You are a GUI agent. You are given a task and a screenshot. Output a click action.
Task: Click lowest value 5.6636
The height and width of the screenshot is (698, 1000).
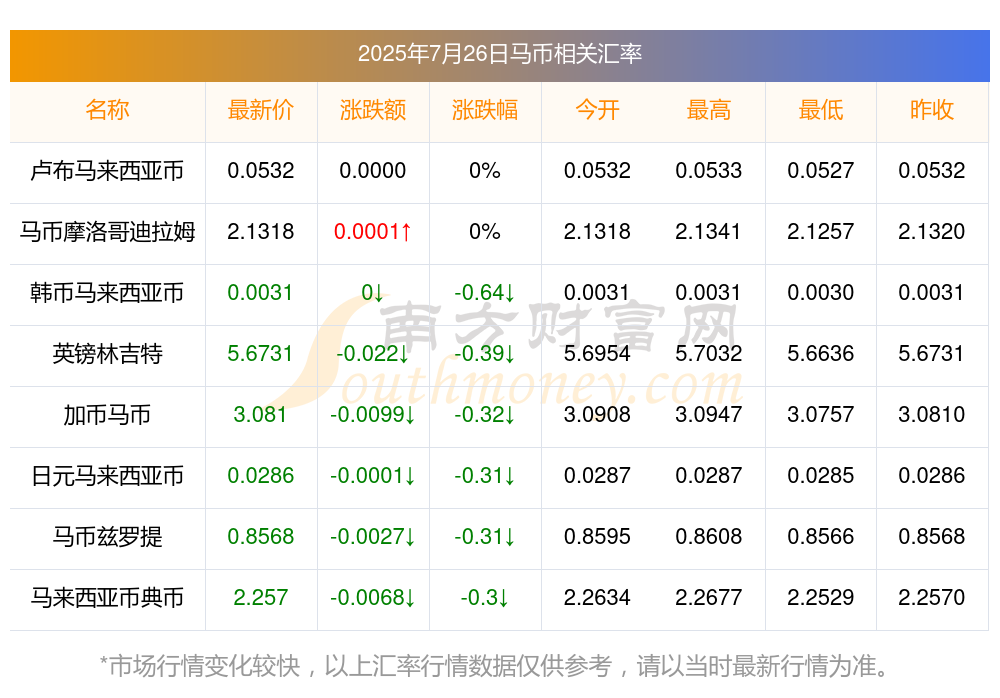click(821, 353)
